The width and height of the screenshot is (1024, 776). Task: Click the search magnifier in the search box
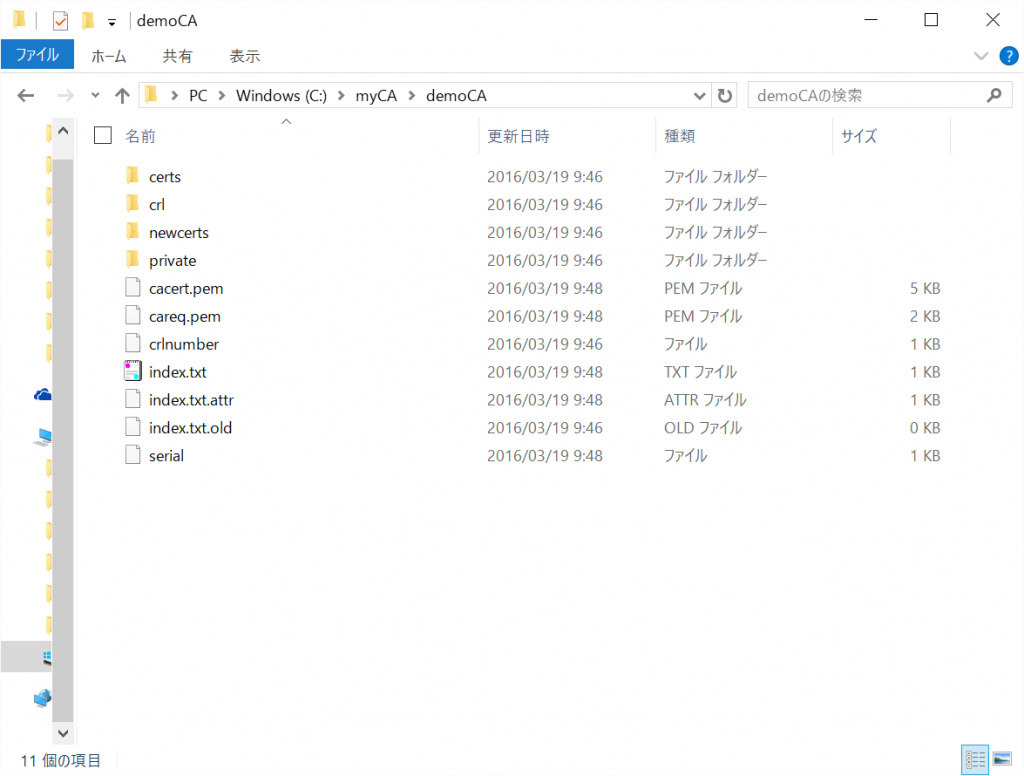[x=993, y=94]
